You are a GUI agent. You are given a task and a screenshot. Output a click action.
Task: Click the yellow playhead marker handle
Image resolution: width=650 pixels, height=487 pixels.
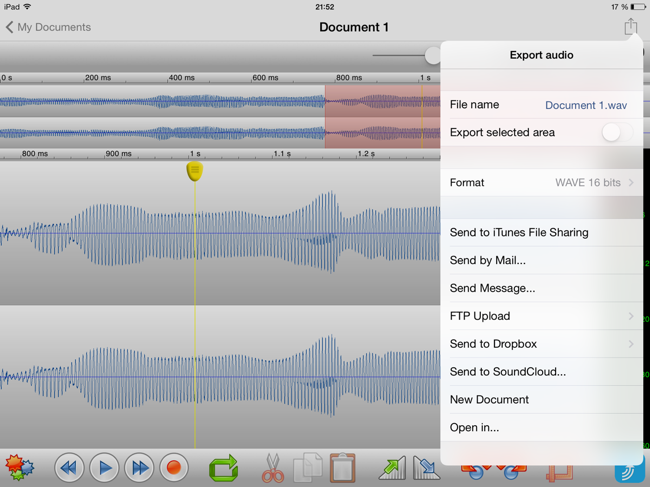tap(195, 172)
